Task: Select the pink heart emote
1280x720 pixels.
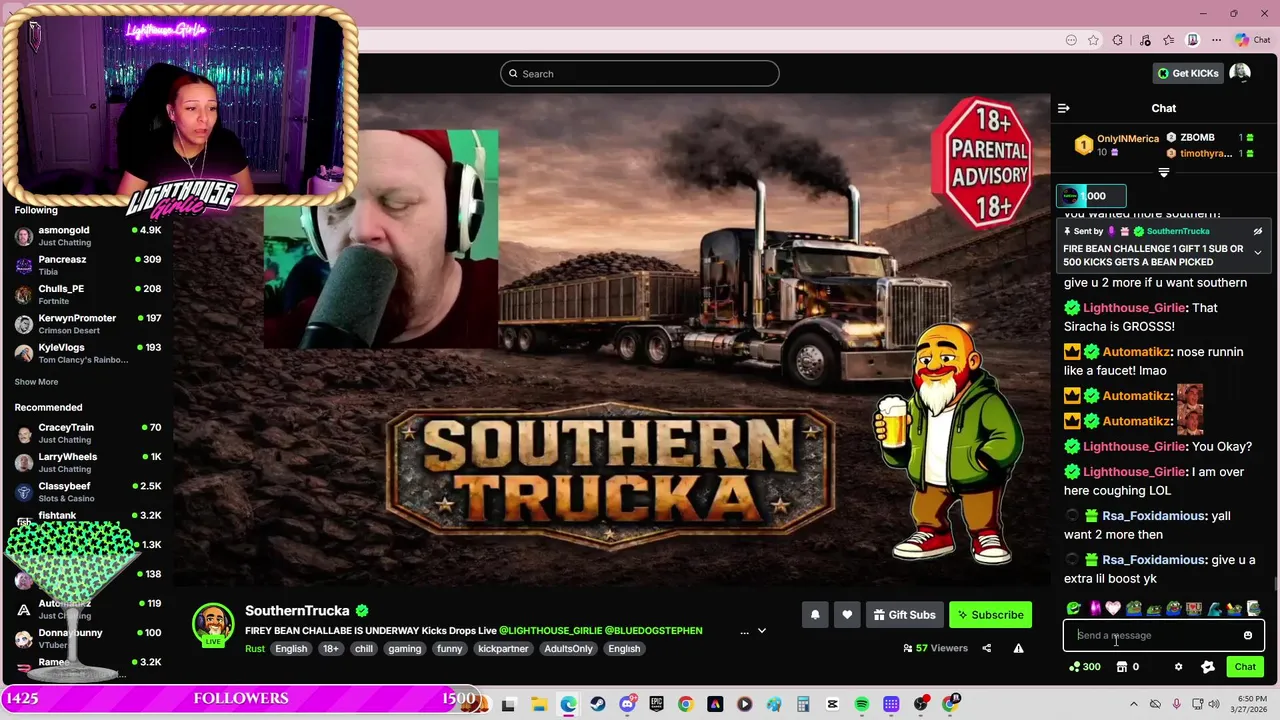Action: [x=1113, y=608]
